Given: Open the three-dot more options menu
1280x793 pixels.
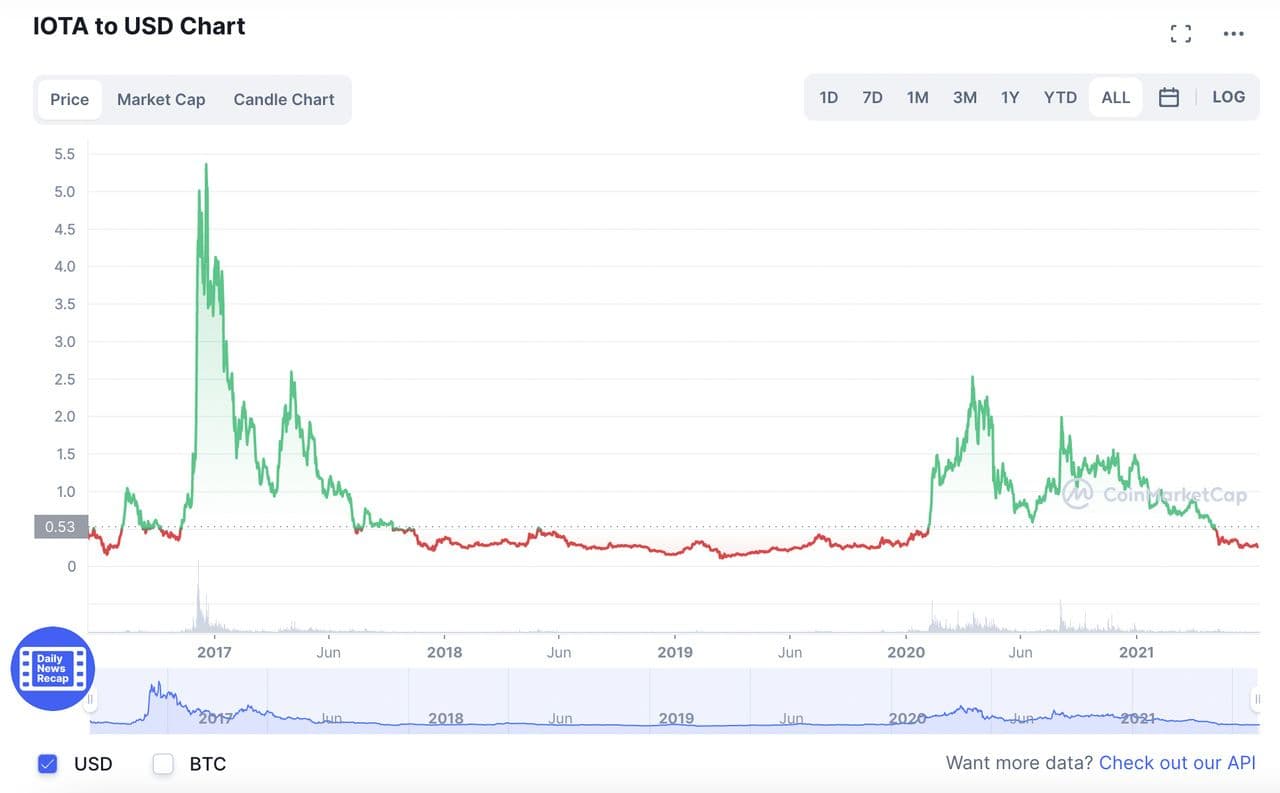Looking at the screenshot, I should click(1234, 34).
